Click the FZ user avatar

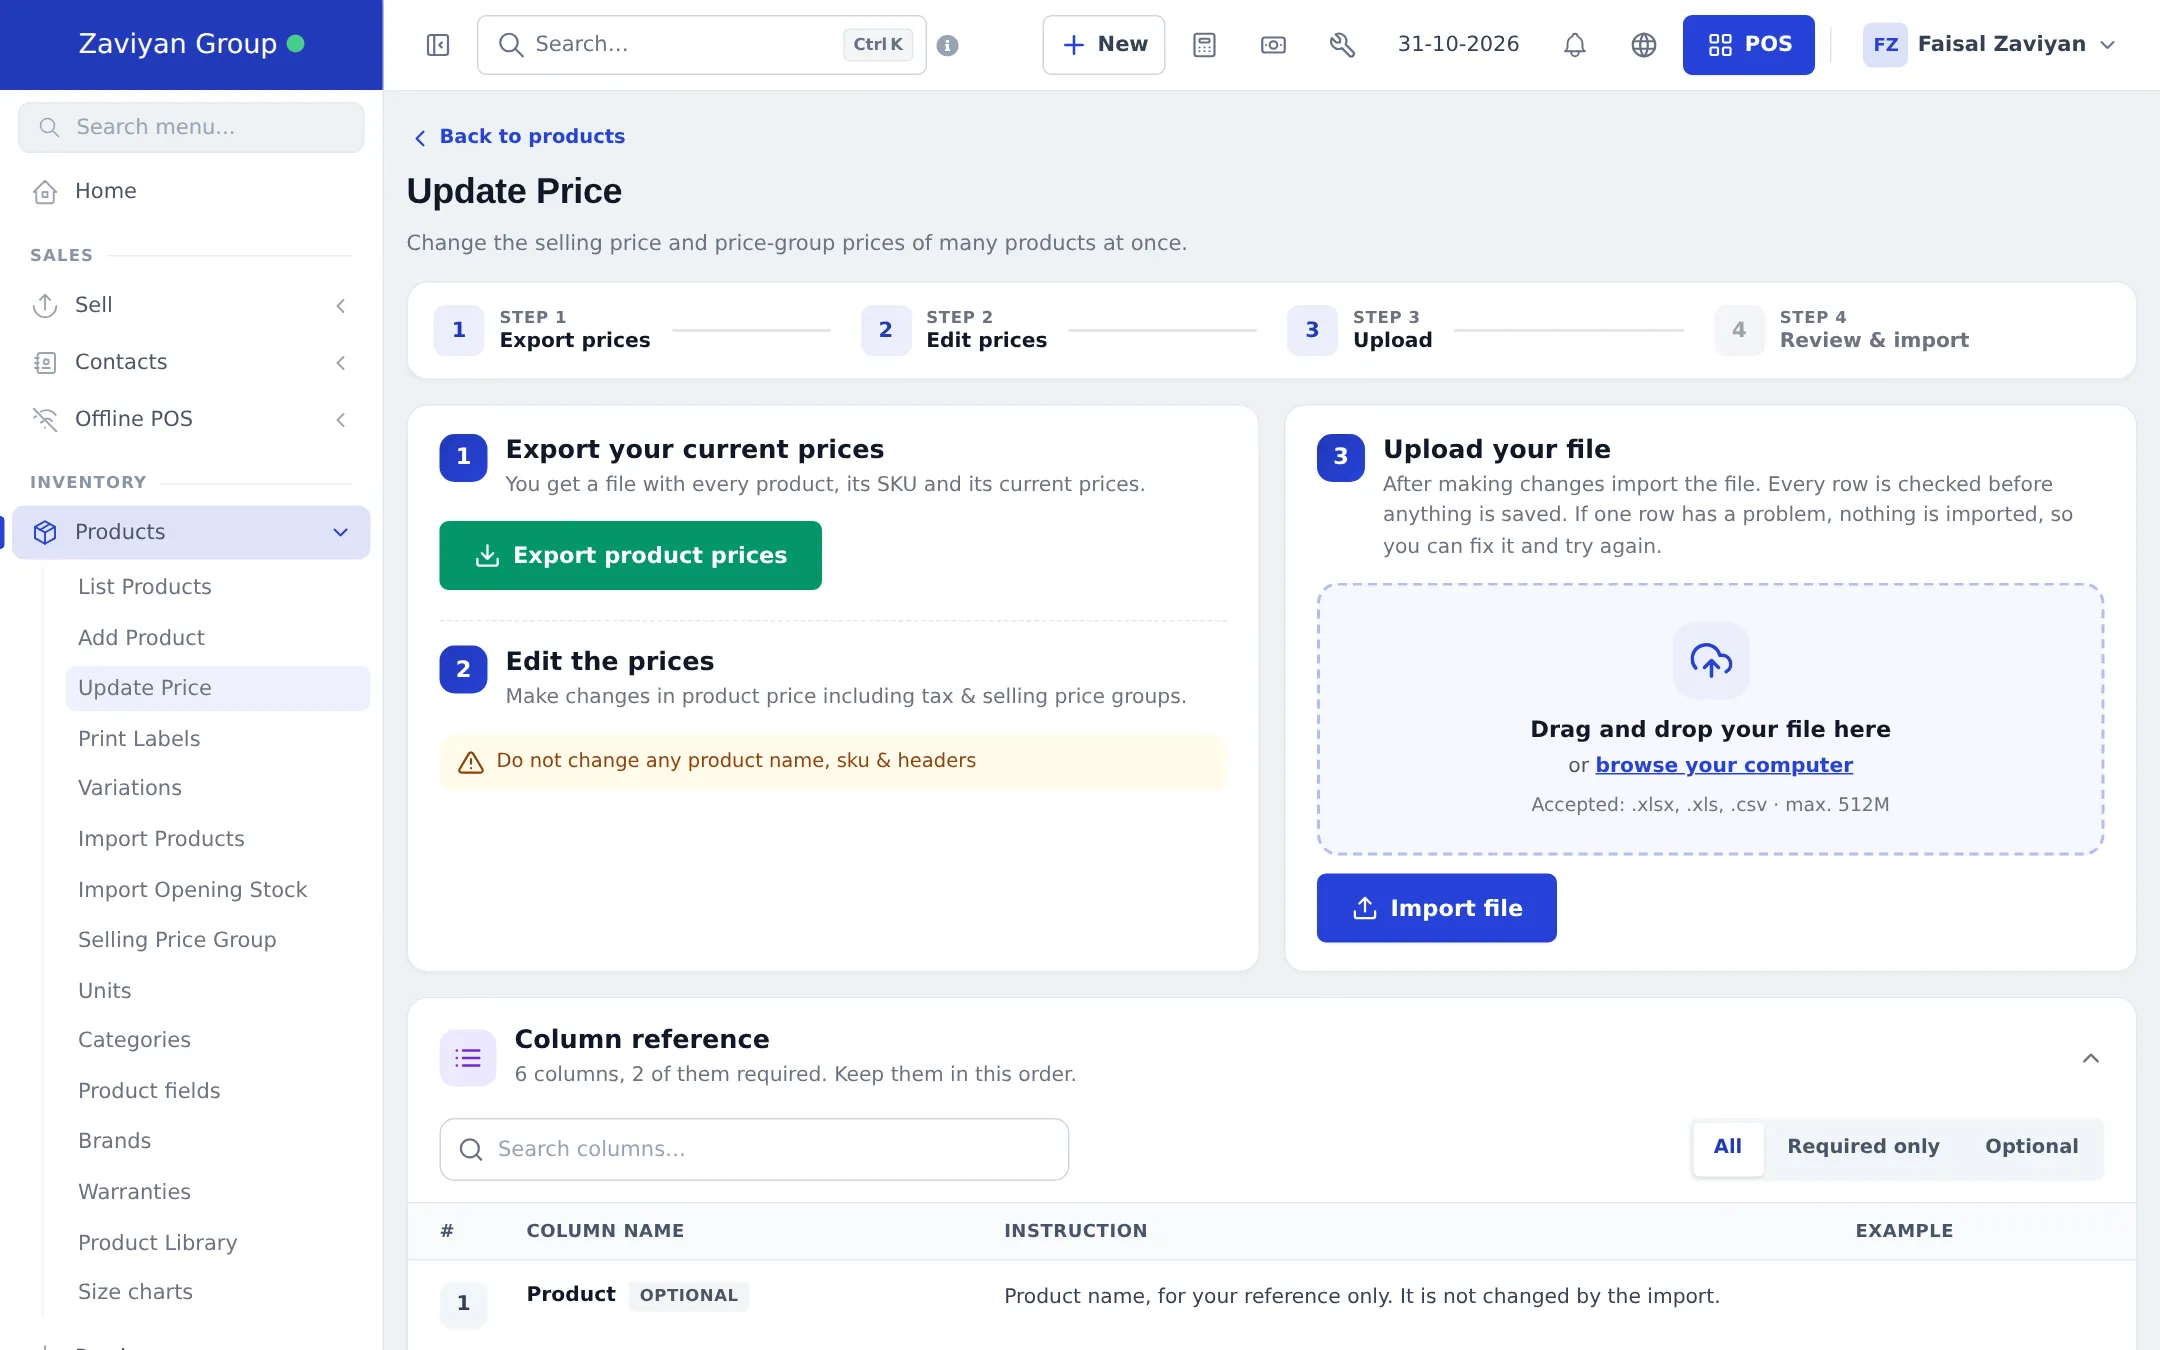1885,45
